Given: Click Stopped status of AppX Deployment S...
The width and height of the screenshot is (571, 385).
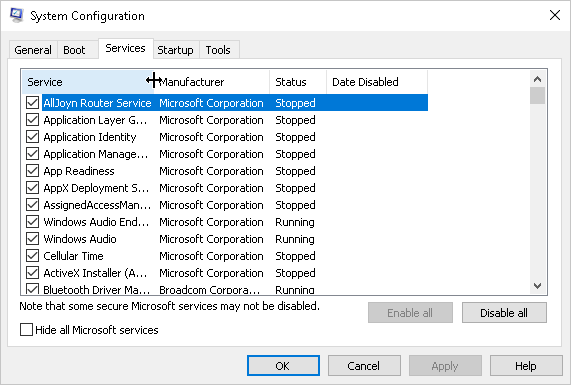Looking at the screenshot, I should click(295, 188).
